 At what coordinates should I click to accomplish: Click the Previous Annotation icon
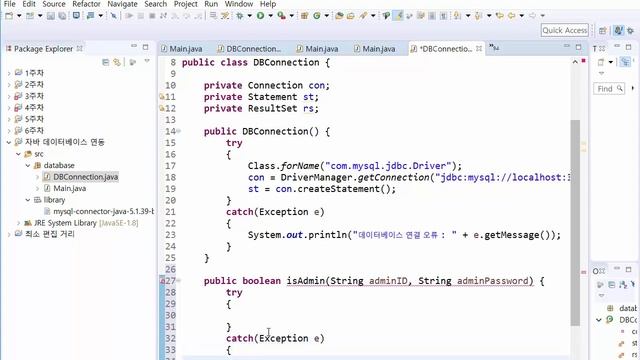click(x=478, y=16)
